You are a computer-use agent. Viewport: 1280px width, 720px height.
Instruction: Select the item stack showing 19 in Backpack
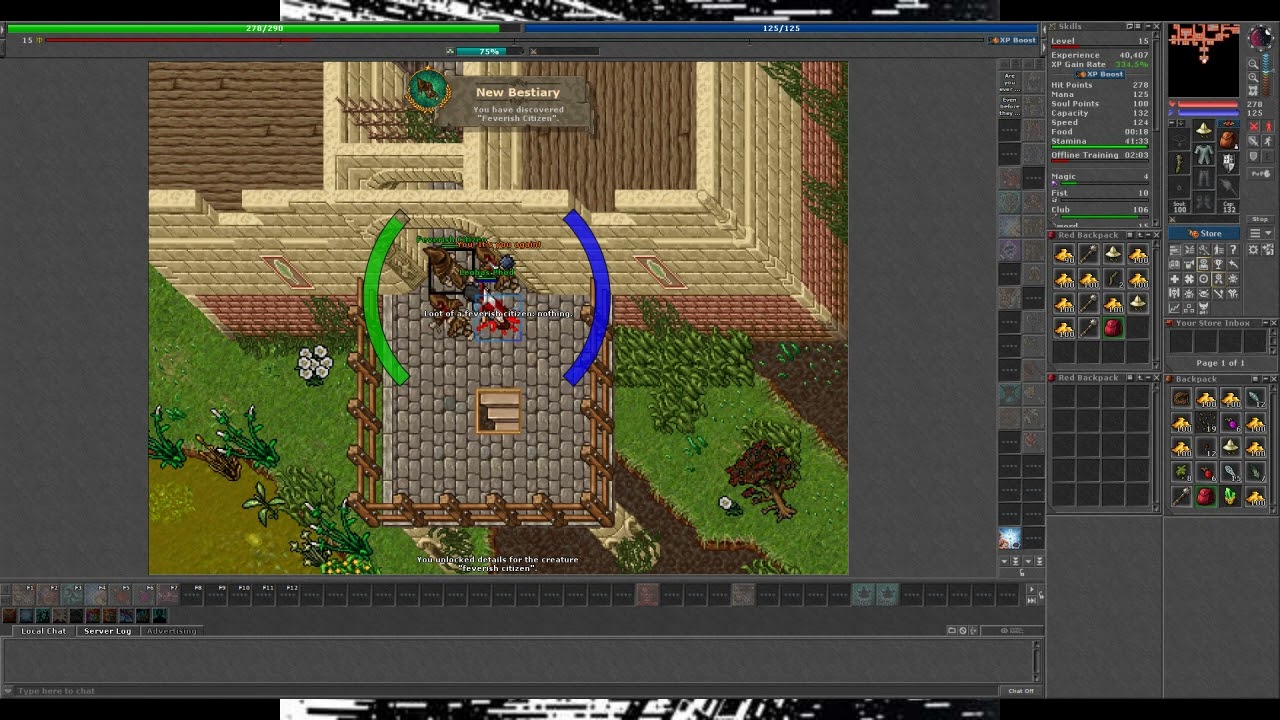pyautogui.click(x=1206, y=423)
